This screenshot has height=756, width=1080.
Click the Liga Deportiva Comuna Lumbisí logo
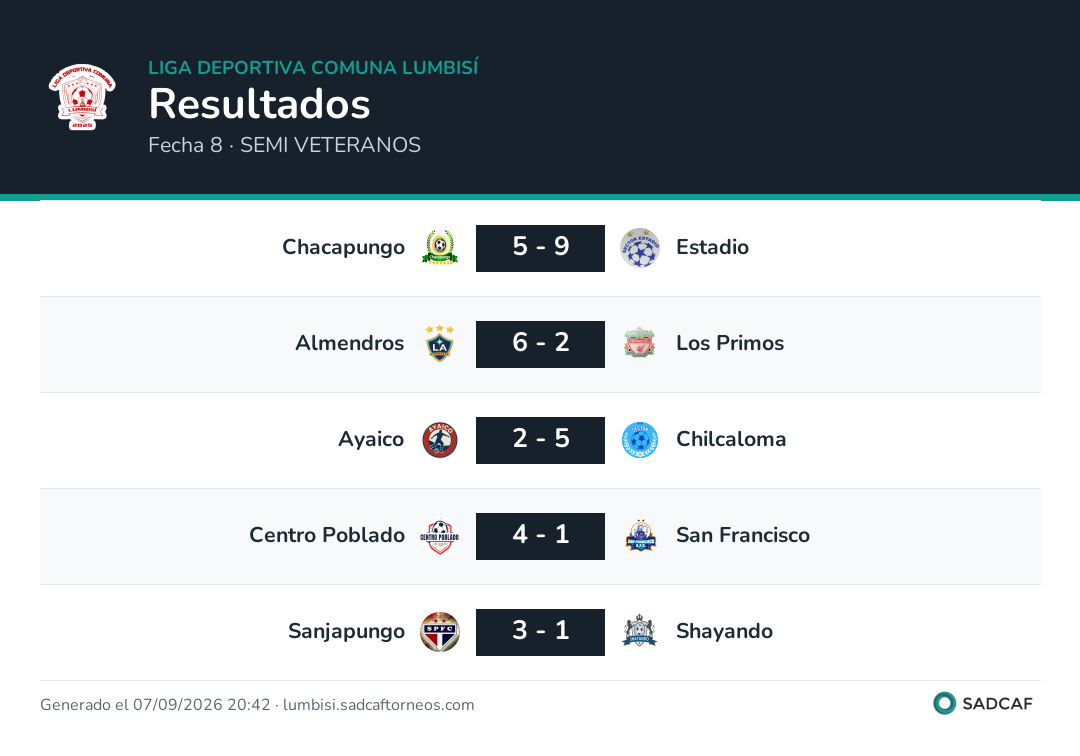tap(82, 96)
